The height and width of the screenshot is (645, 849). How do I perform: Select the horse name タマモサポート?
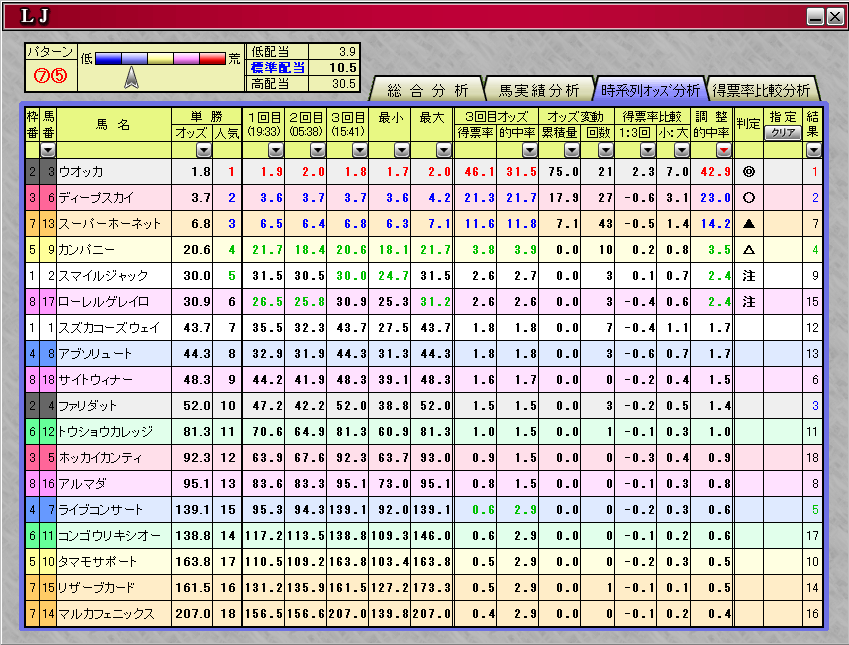point(96,562)
